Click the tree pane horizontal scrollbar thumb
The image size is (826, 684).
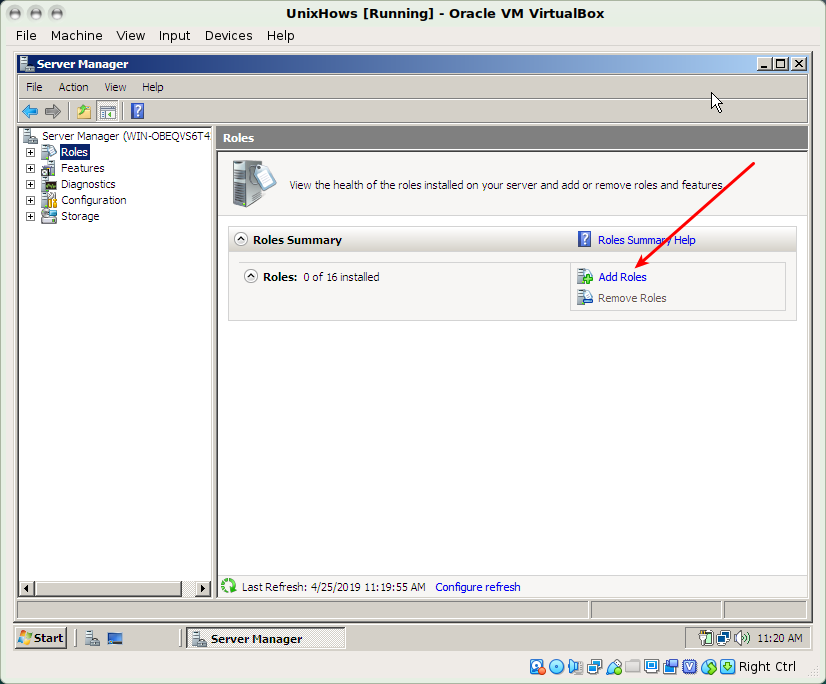(x=108, y=588)
